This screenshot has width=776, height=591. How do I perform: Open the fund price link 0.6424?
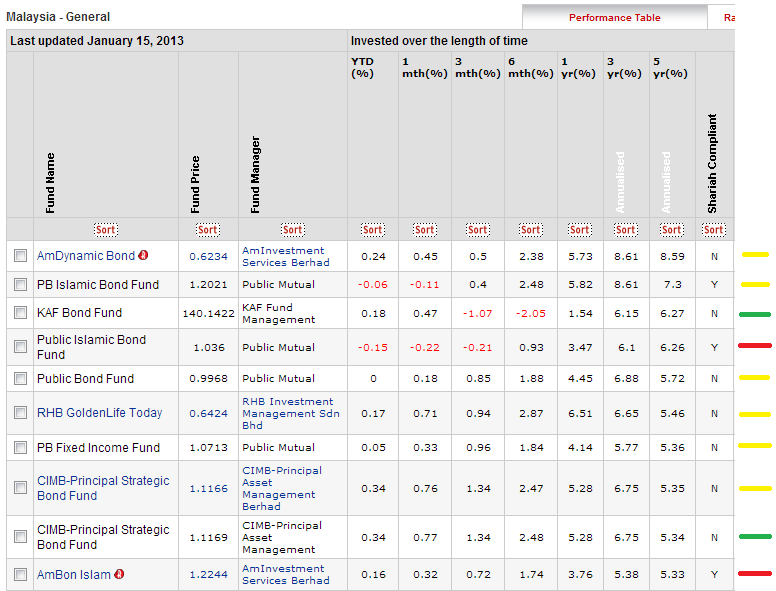pos(208,413)
